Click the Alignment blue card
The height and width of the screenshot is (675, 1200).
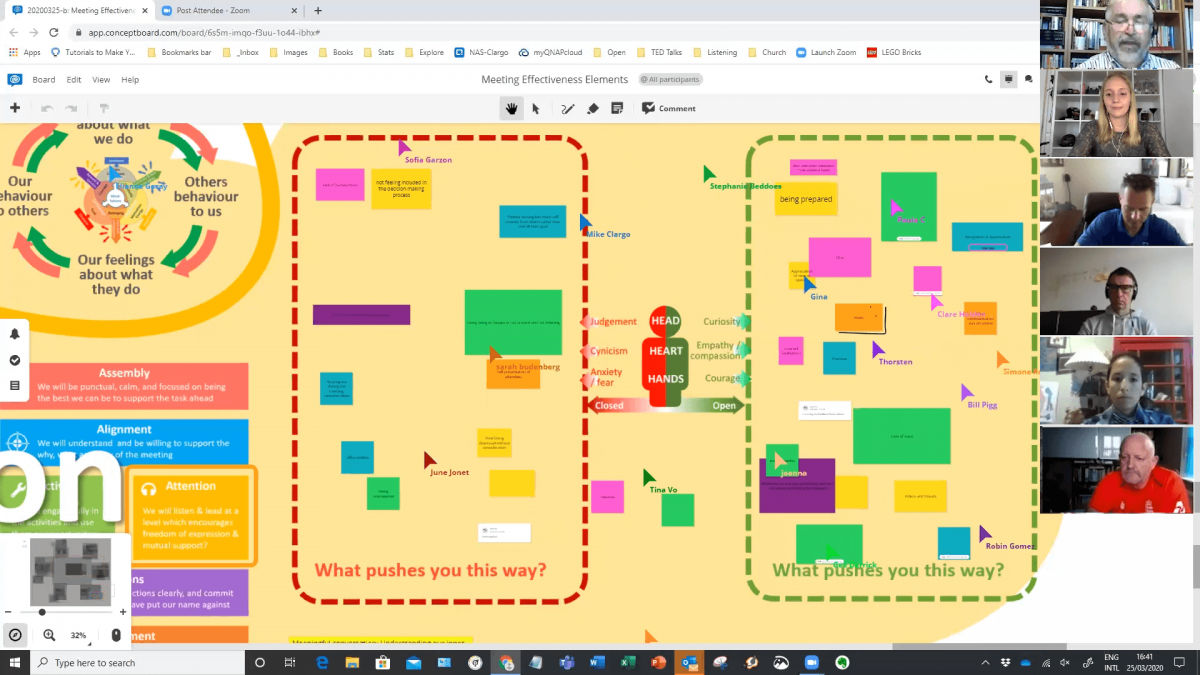pos(124,443)
